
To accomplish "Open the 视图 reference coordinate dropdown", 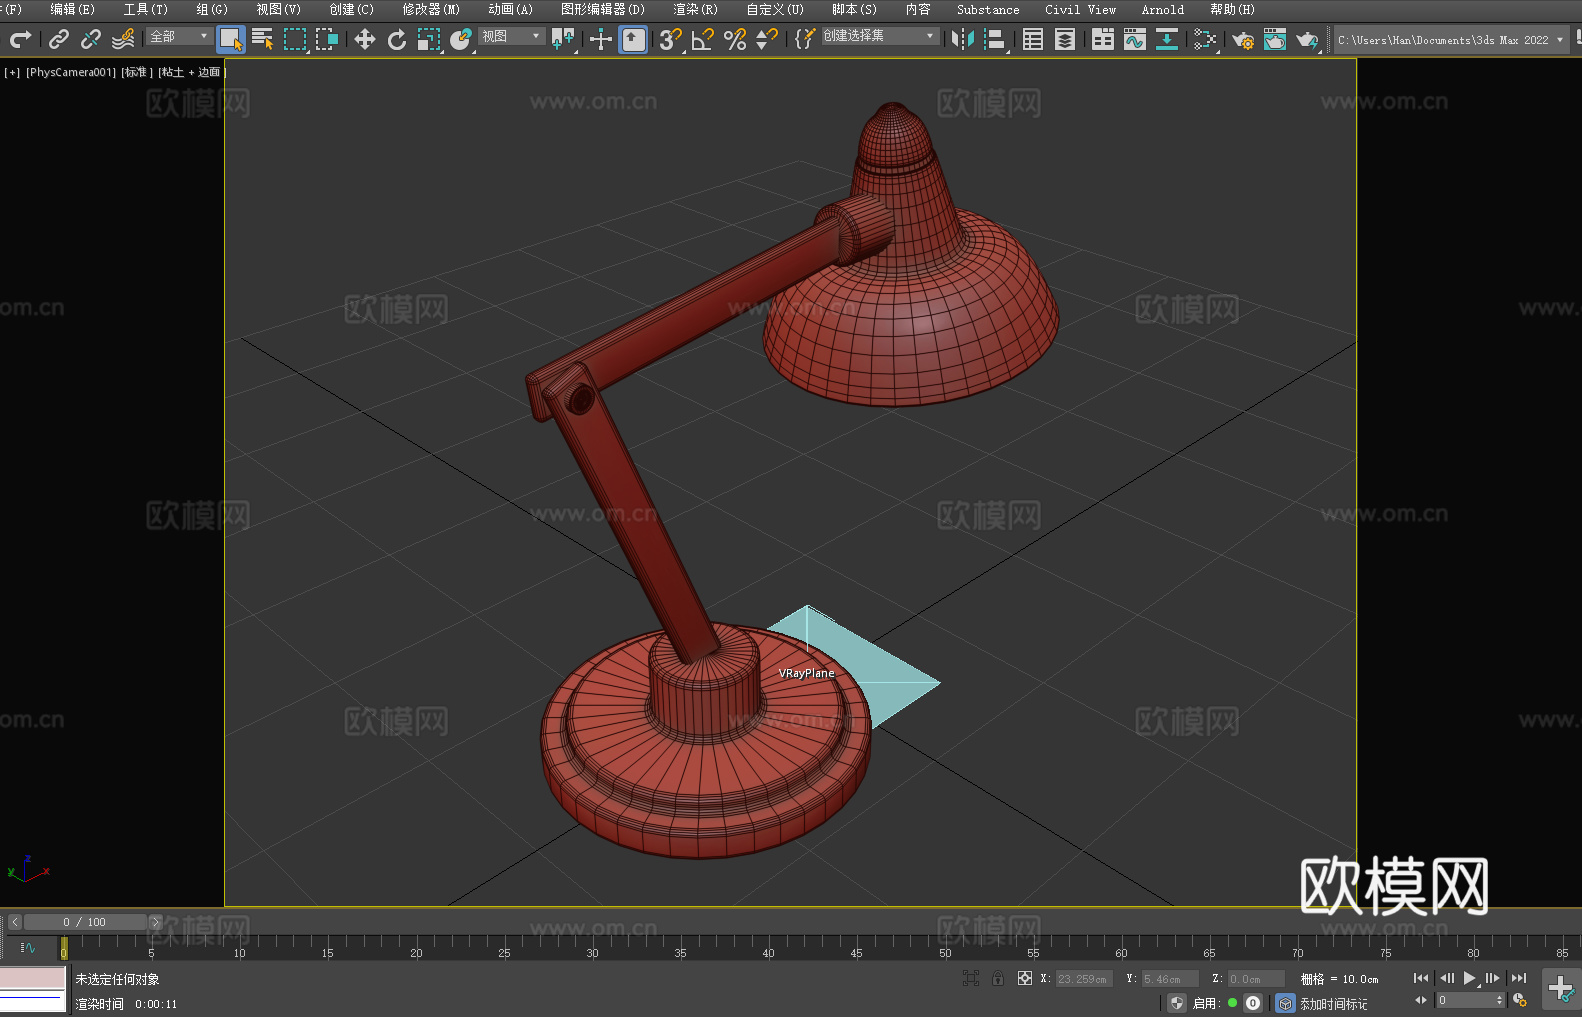I will pyautogui.click(x=510, y=36).
